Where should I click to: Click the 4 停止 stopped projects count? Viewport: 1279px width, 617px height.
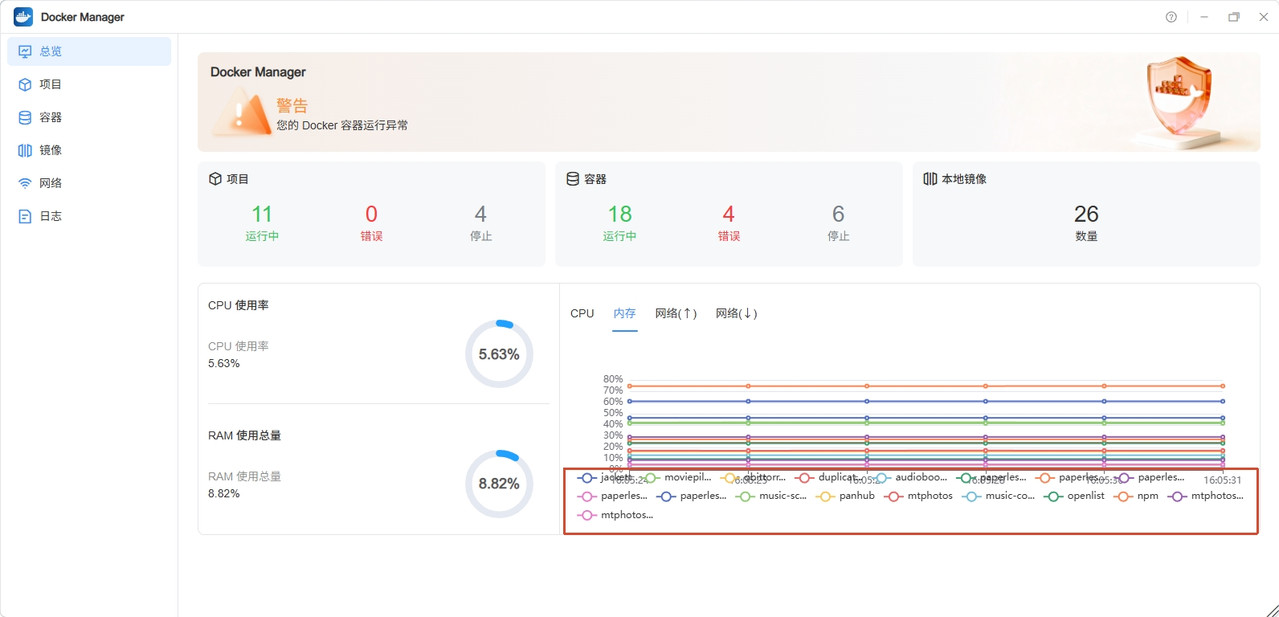481,222
